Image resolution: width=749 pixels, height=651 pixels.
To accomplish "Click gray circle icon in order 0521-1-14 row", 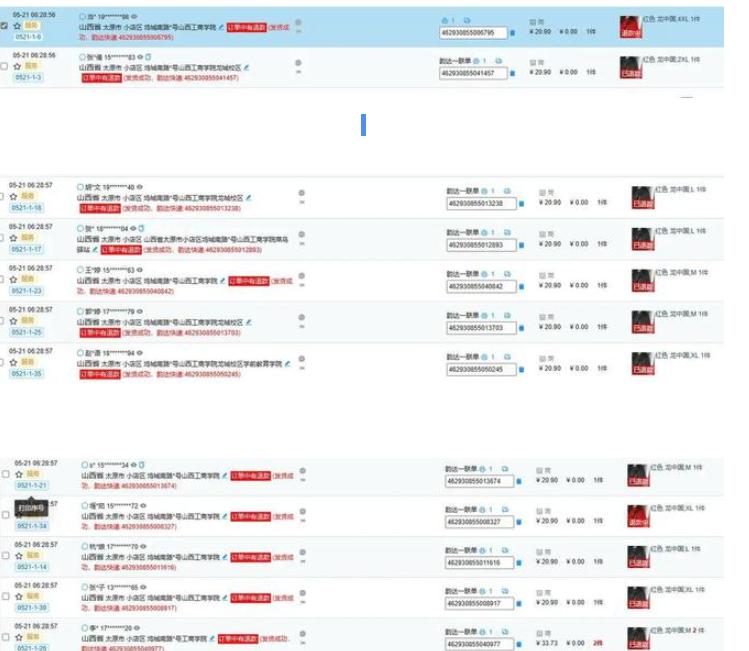I will click(x=303, y=552).
